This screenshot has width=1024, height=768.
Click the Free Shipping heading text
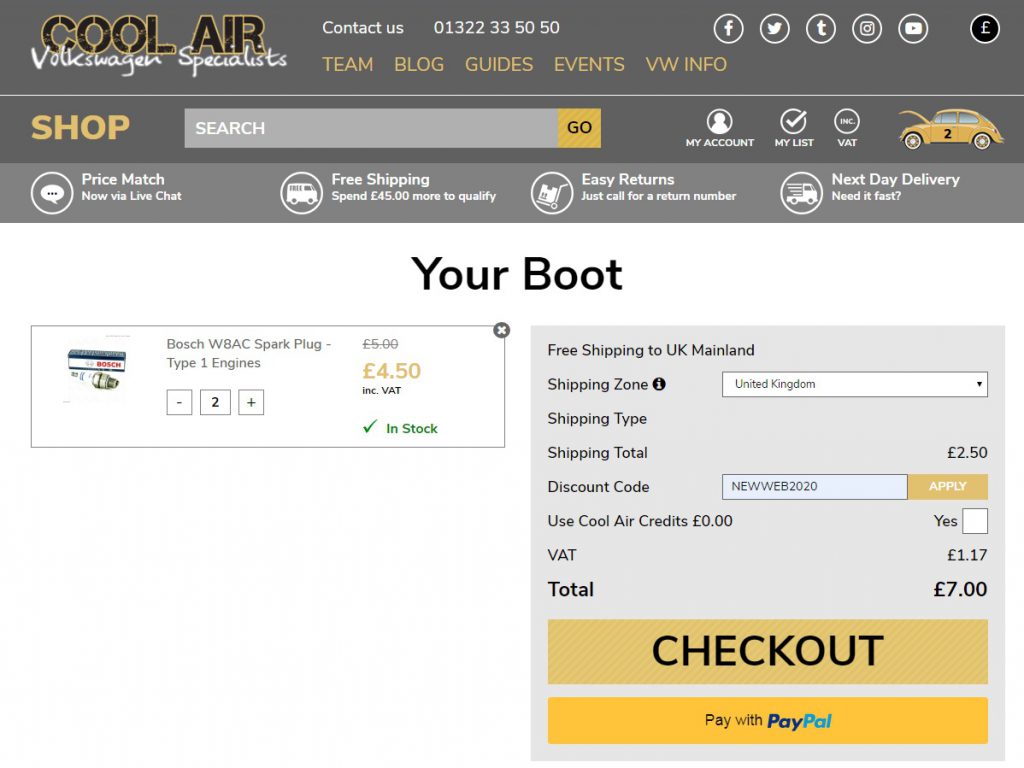[380, 179]
